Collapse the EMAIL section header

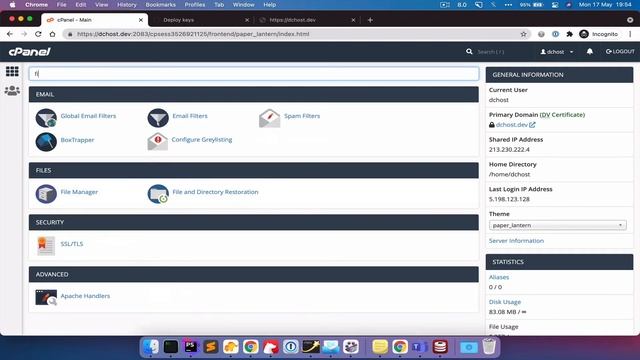click(x=253, y=94)
